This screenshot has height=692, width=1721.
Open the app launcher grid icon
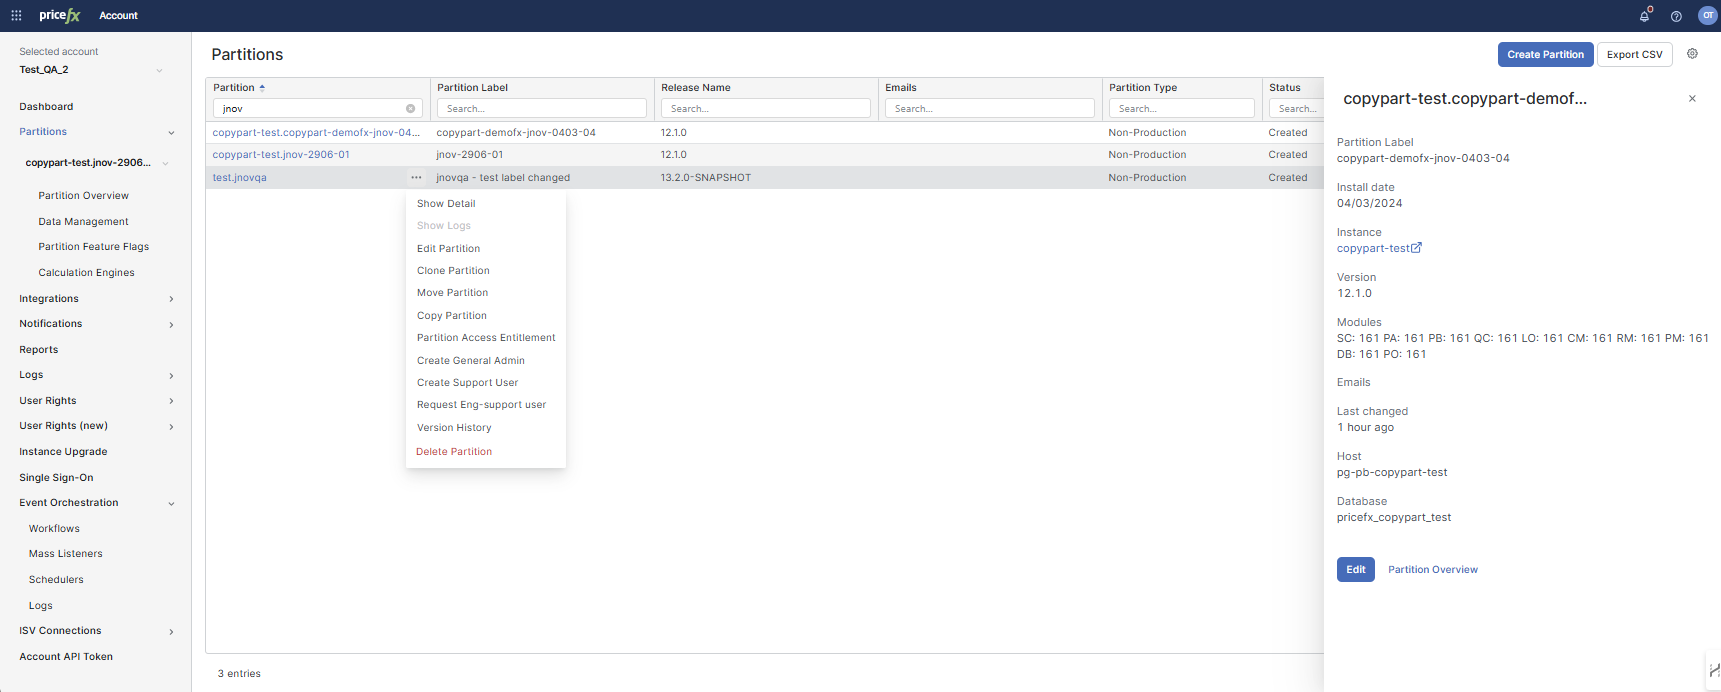pos(16,15)
